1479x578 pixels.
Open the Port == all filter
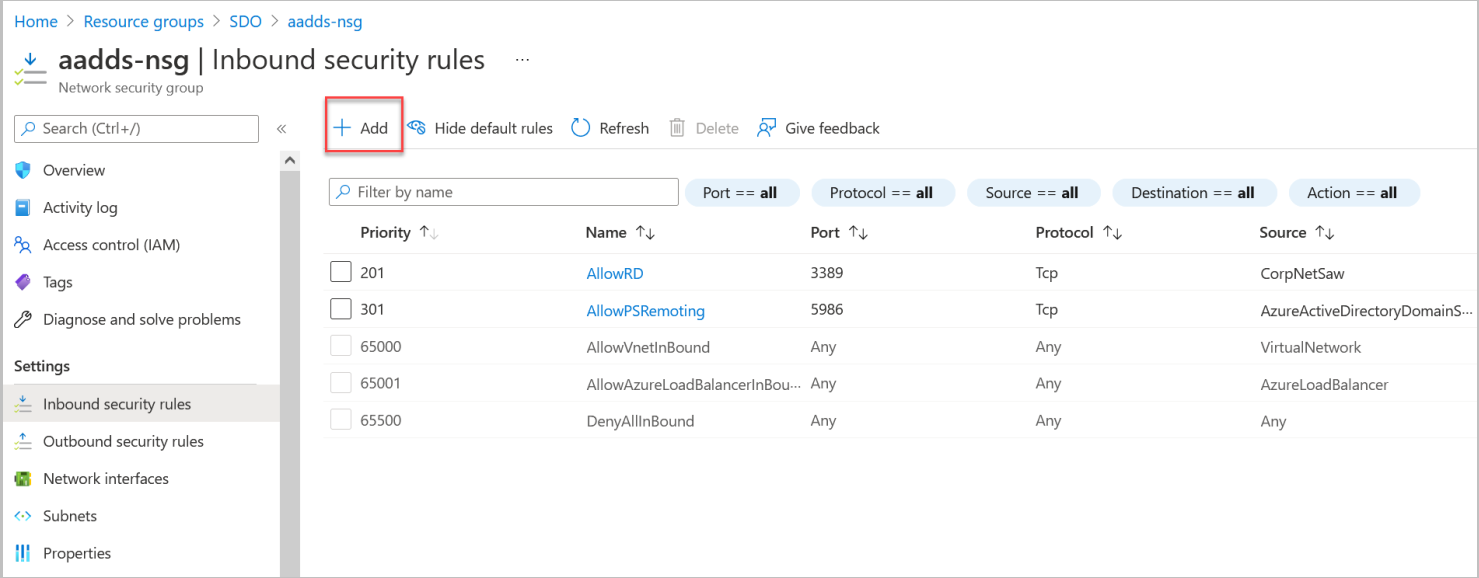742,193
